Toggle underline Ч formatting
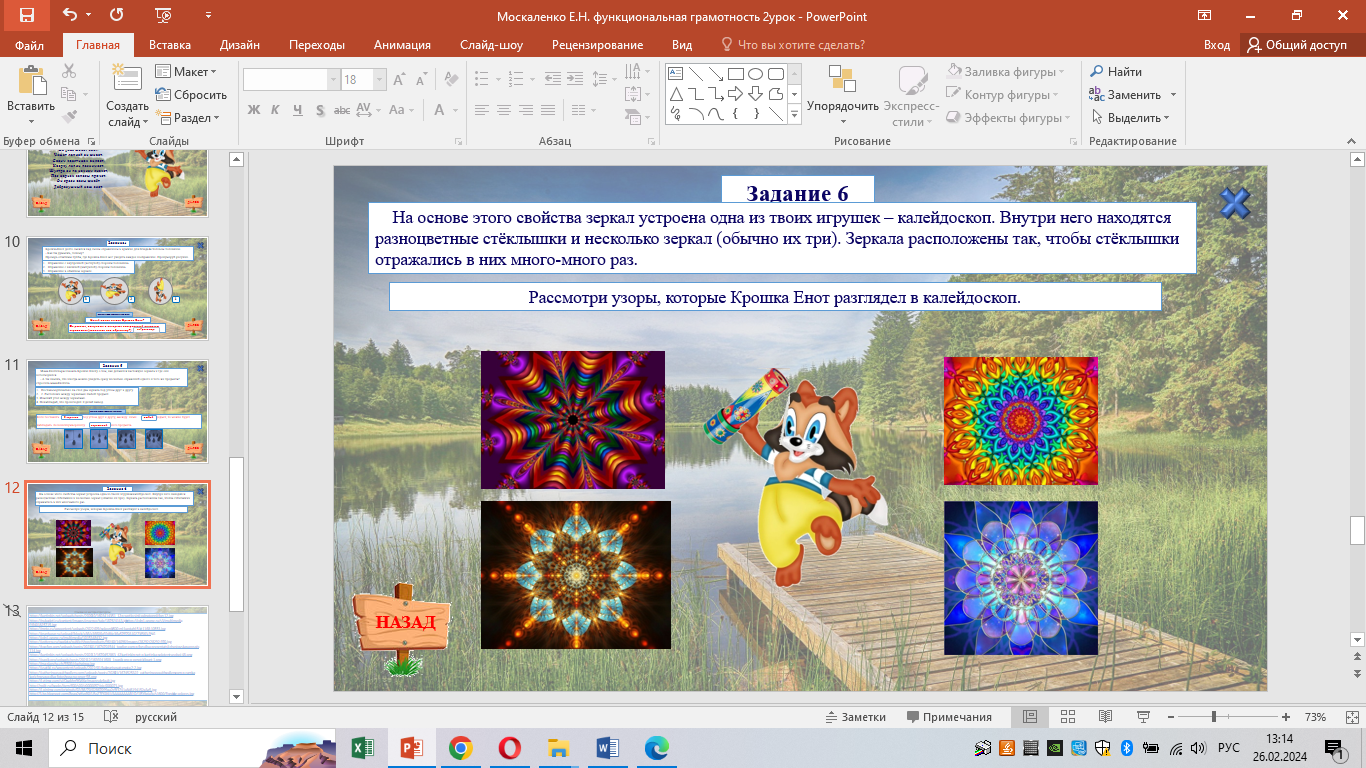 click(299, 110)
